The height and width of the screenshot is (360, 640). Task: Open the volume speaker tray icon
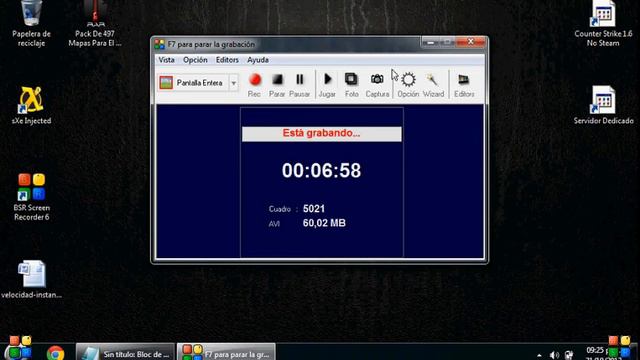point(554,355)
